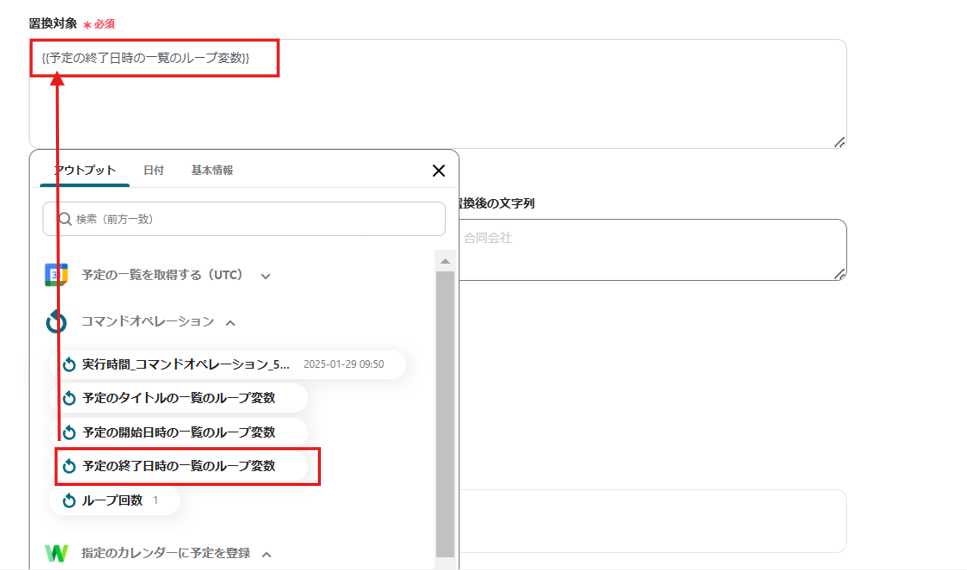Screen dimensions: 967x570
Task: Focus the 置換対象 text area
Action: pos(437,94)
